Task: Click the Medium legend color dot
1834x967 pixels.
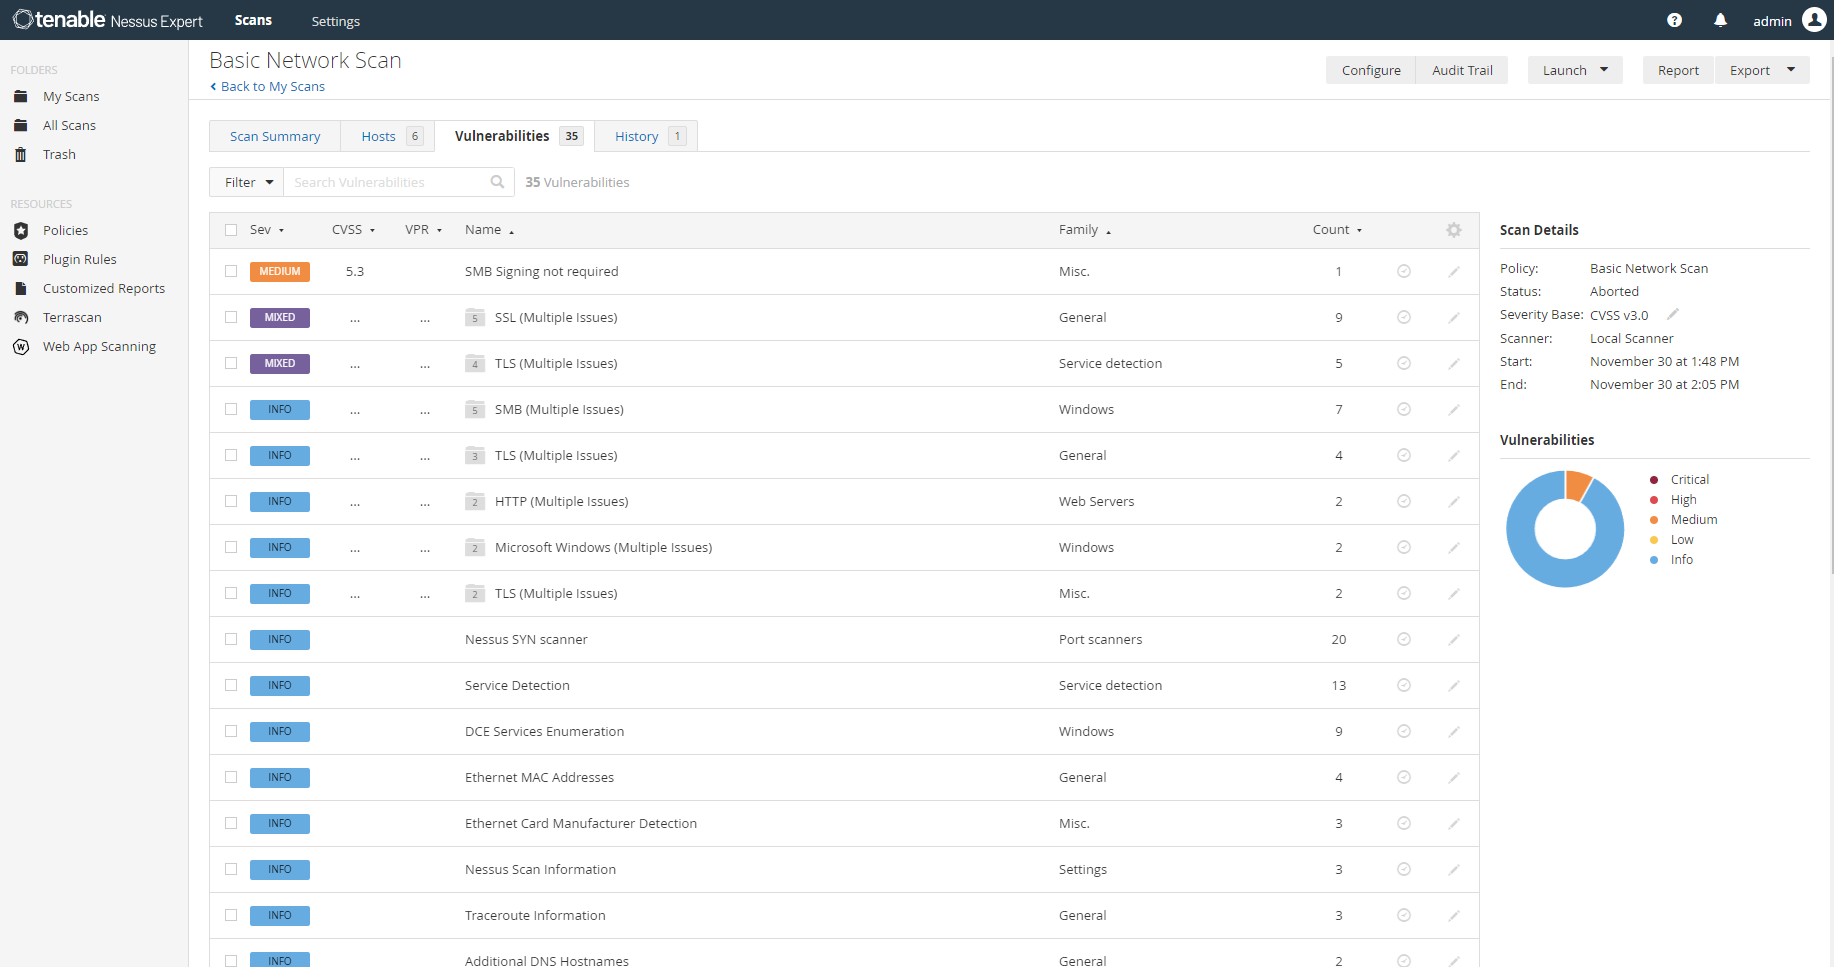Action: click(1654, 520)
